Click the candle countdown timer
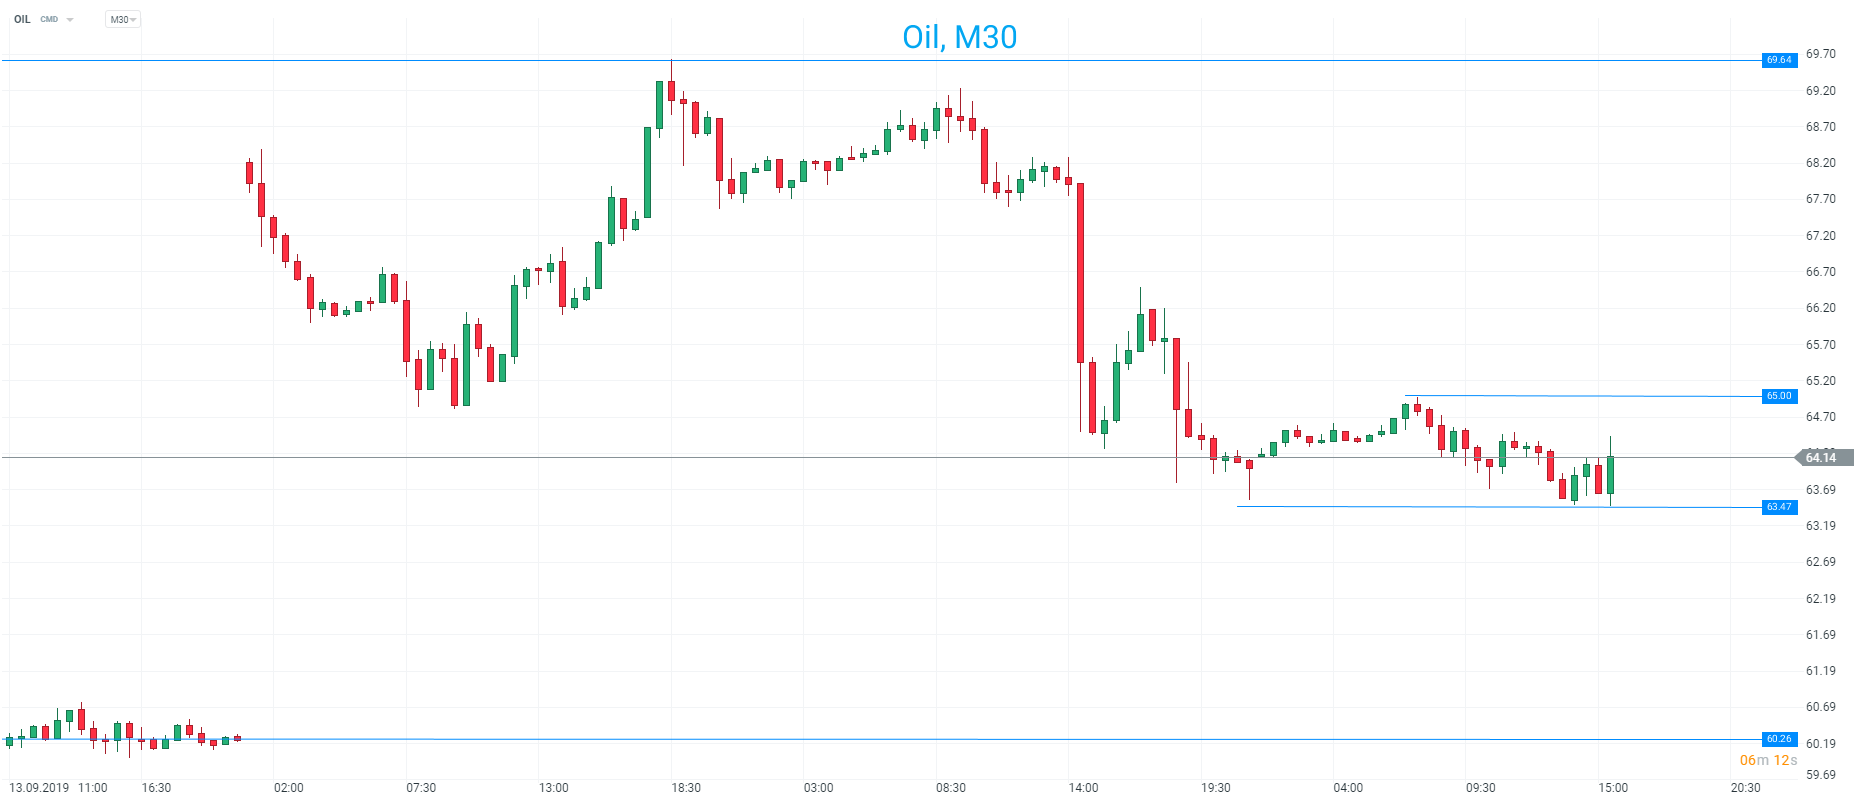The width and height of the screenshot is (1866, 805). (1768, 760)
